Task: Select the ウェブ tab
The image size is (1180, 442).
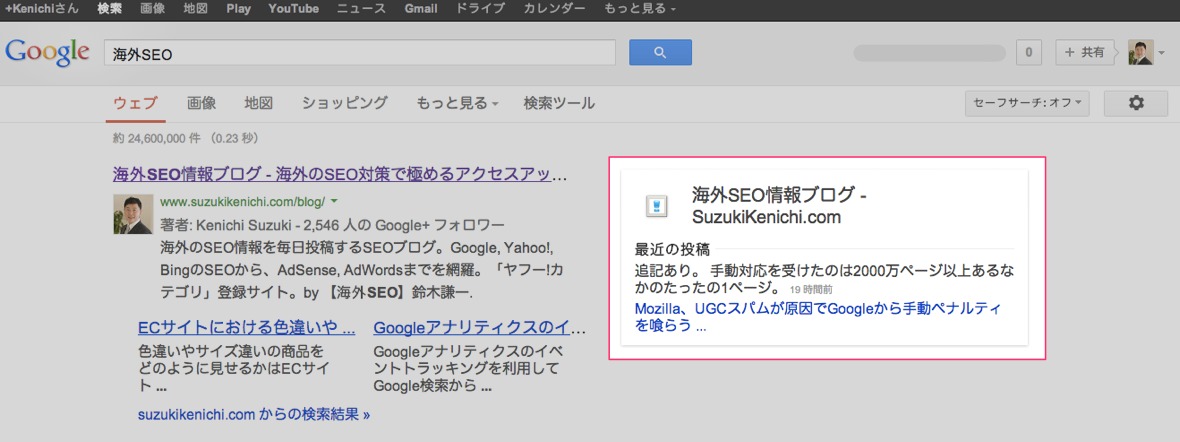Action: pyautogui.click(x=135, y=104)
